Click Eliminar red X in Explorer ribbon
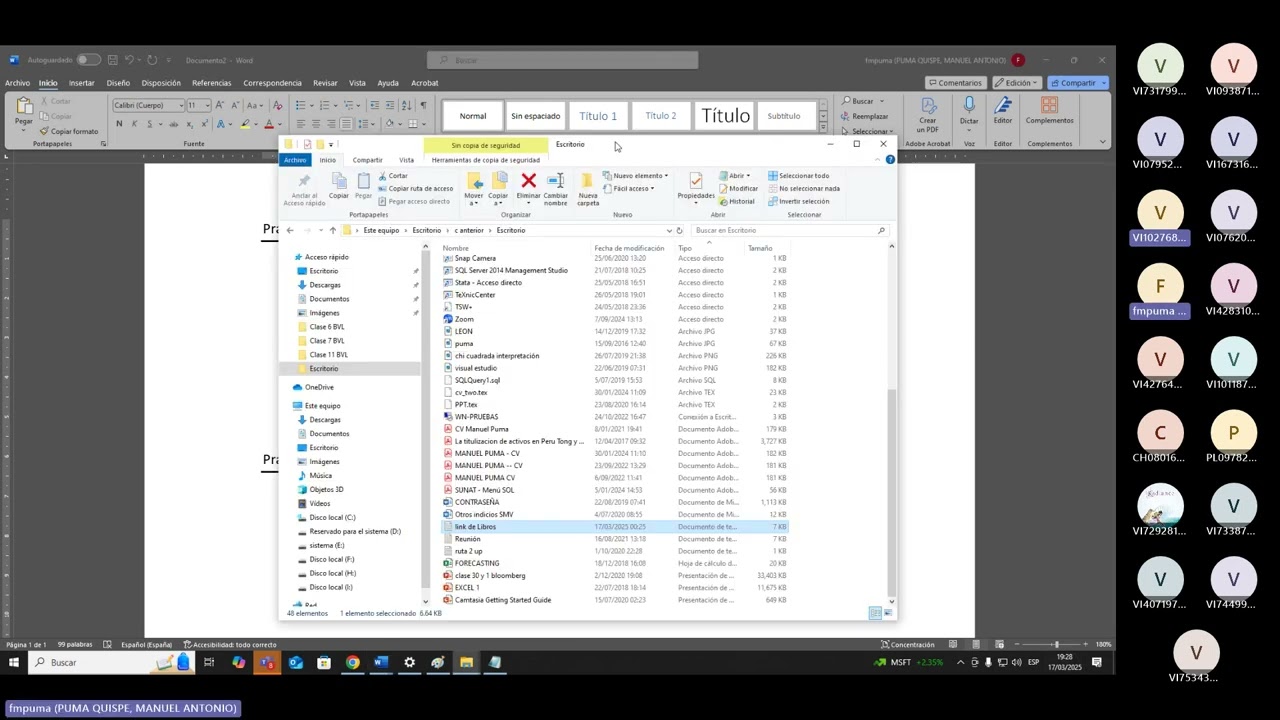 point(529,180)
